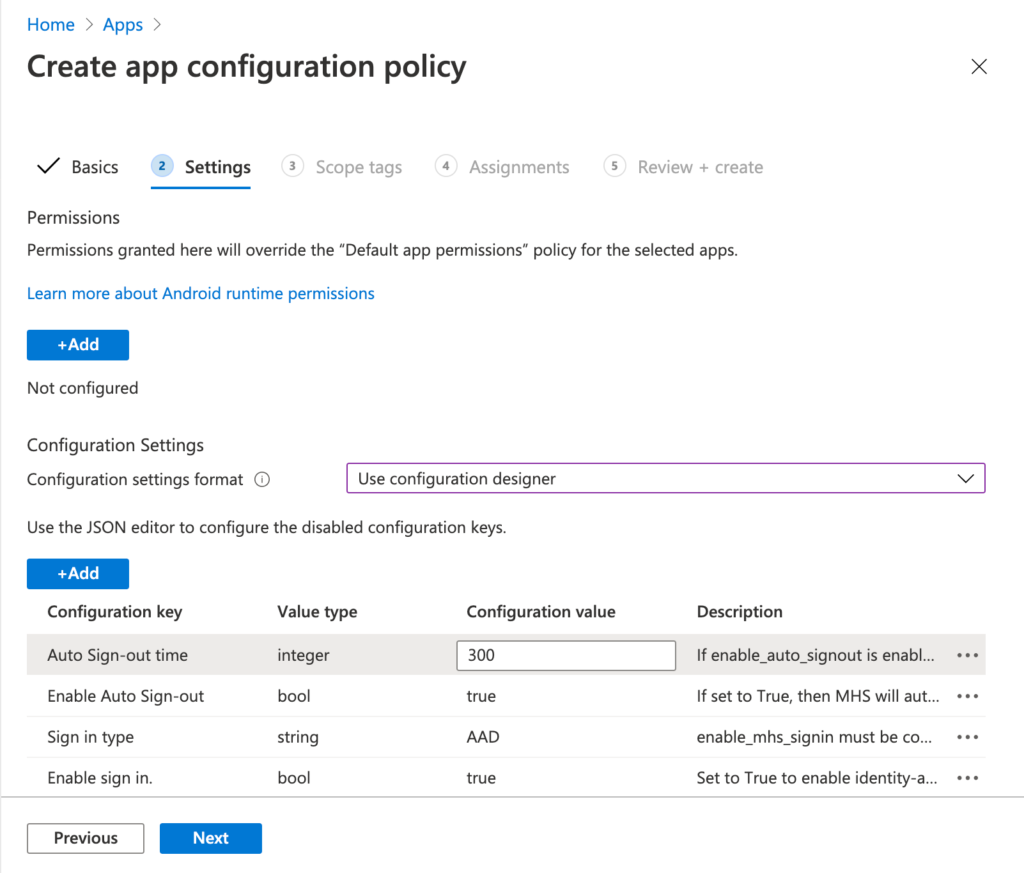The image size is (1024, 873).
Task: Open the Android runtime permissions learn more link
Action: tap(200, 293)
